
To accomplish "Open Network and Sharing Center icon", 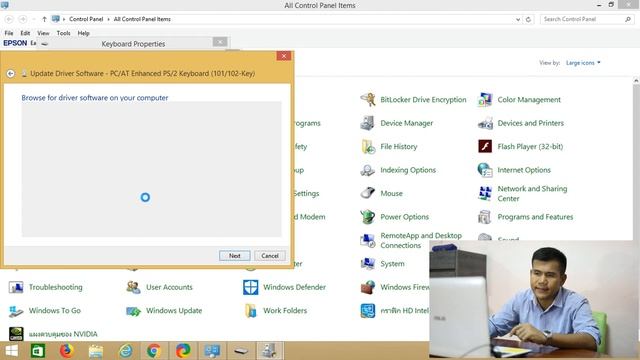I will (485, 193).
